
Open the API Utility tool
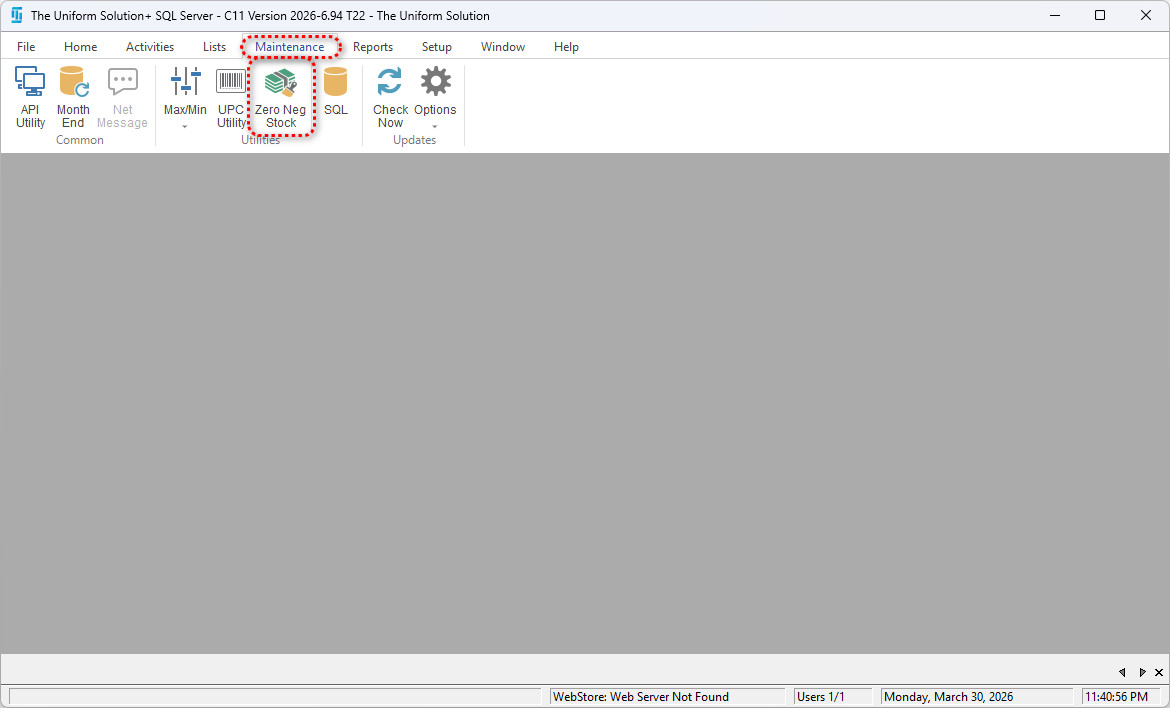pyautogui.click(x=30, y=98)
